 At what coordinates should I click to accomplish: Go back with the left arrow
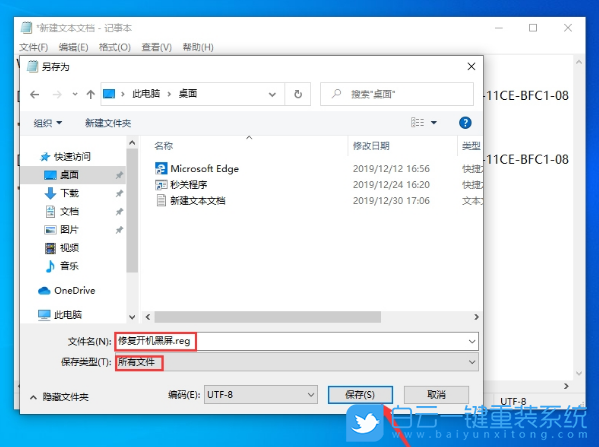[35, 94]
